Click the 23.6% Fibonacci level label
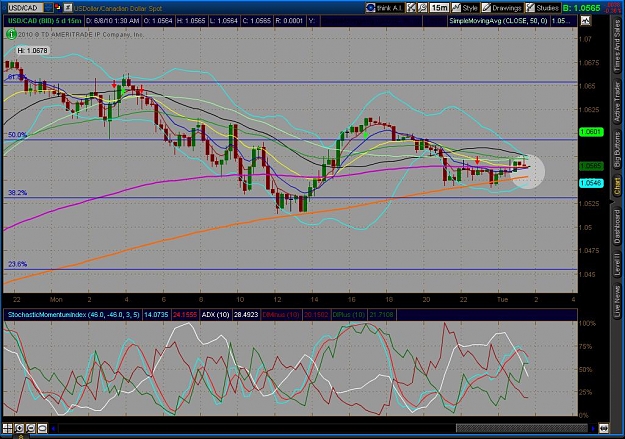This screenshot has width=625, height=439. click(x=18, y=264)
